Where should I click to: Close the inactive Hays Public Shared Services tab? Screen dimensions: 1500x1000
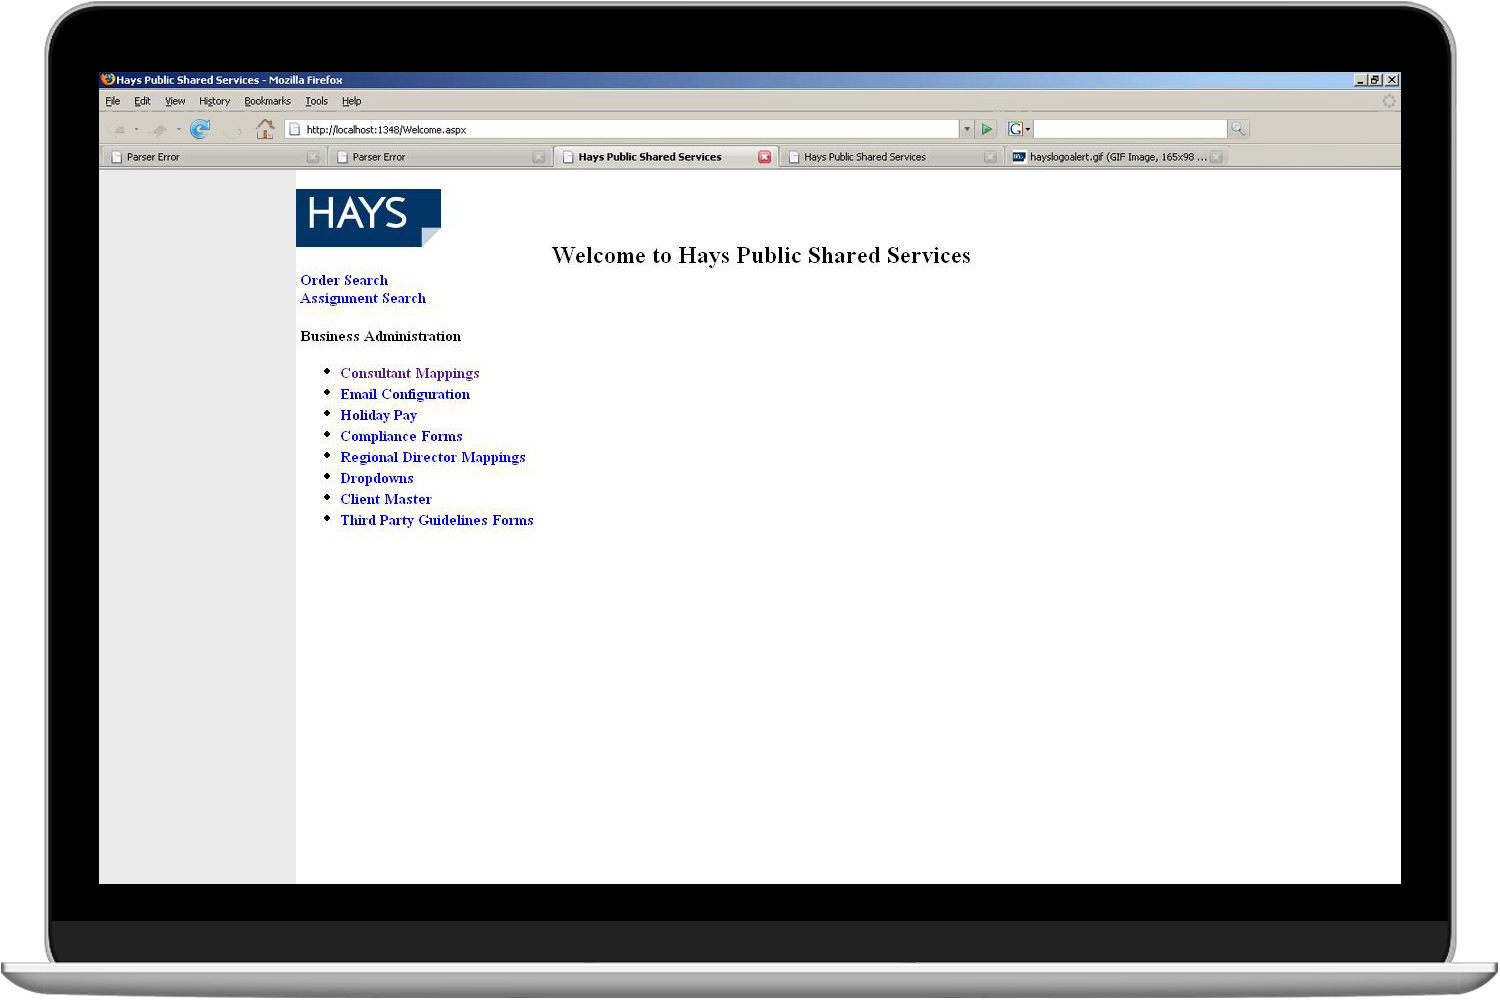(x=990, y=157)
